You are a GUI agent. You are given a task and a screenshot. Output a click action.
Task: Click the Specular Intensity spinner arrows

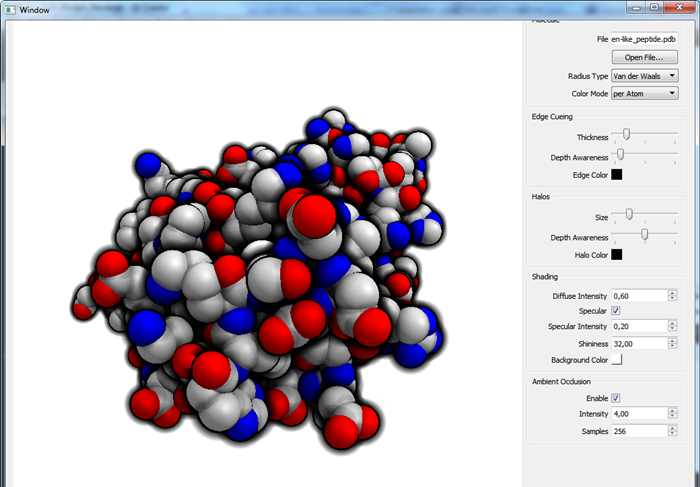click(x=671, y=327)
